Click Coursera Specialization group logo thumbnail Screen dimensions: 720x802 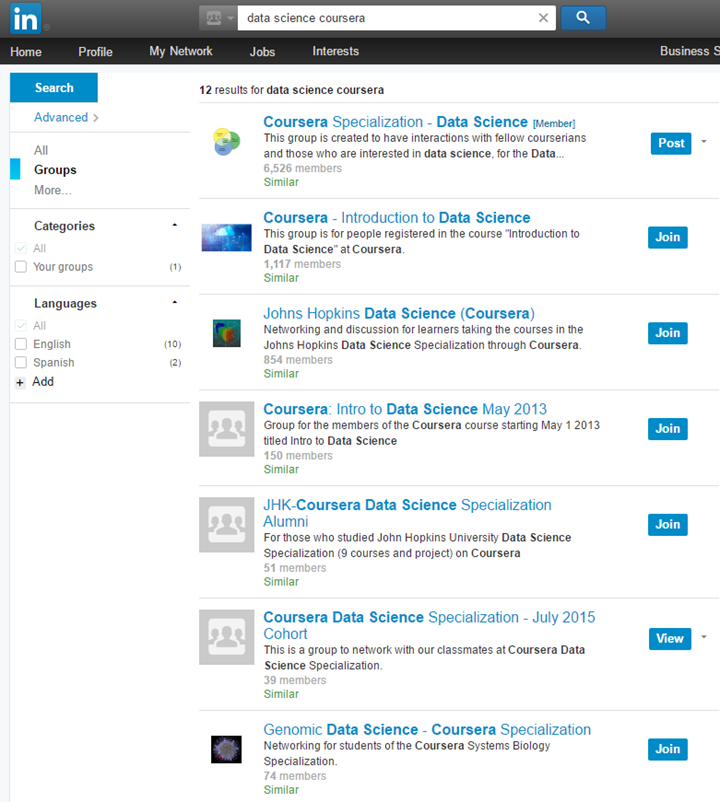tap(227, 142)
